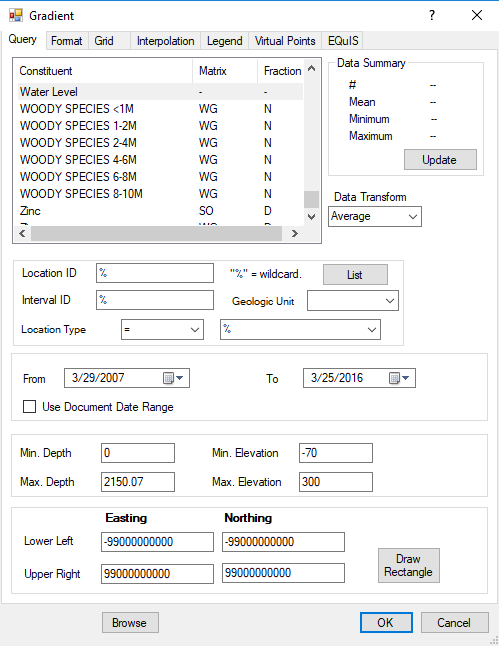499x646 pixels.
Task: Click the Update button
Action: pos(440,159)
